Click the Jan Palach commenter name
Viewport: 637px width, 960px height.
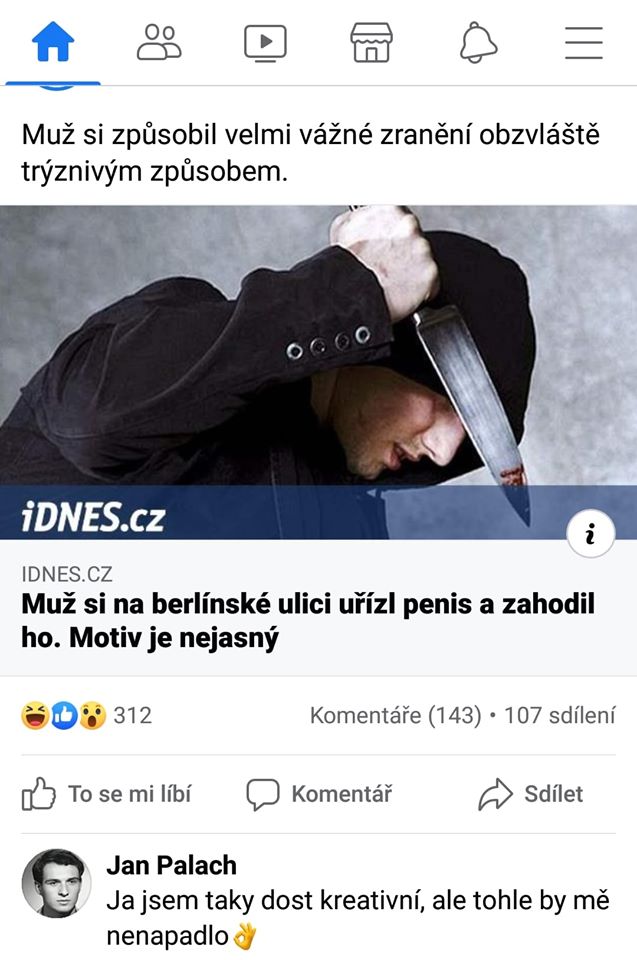(172, 865)
